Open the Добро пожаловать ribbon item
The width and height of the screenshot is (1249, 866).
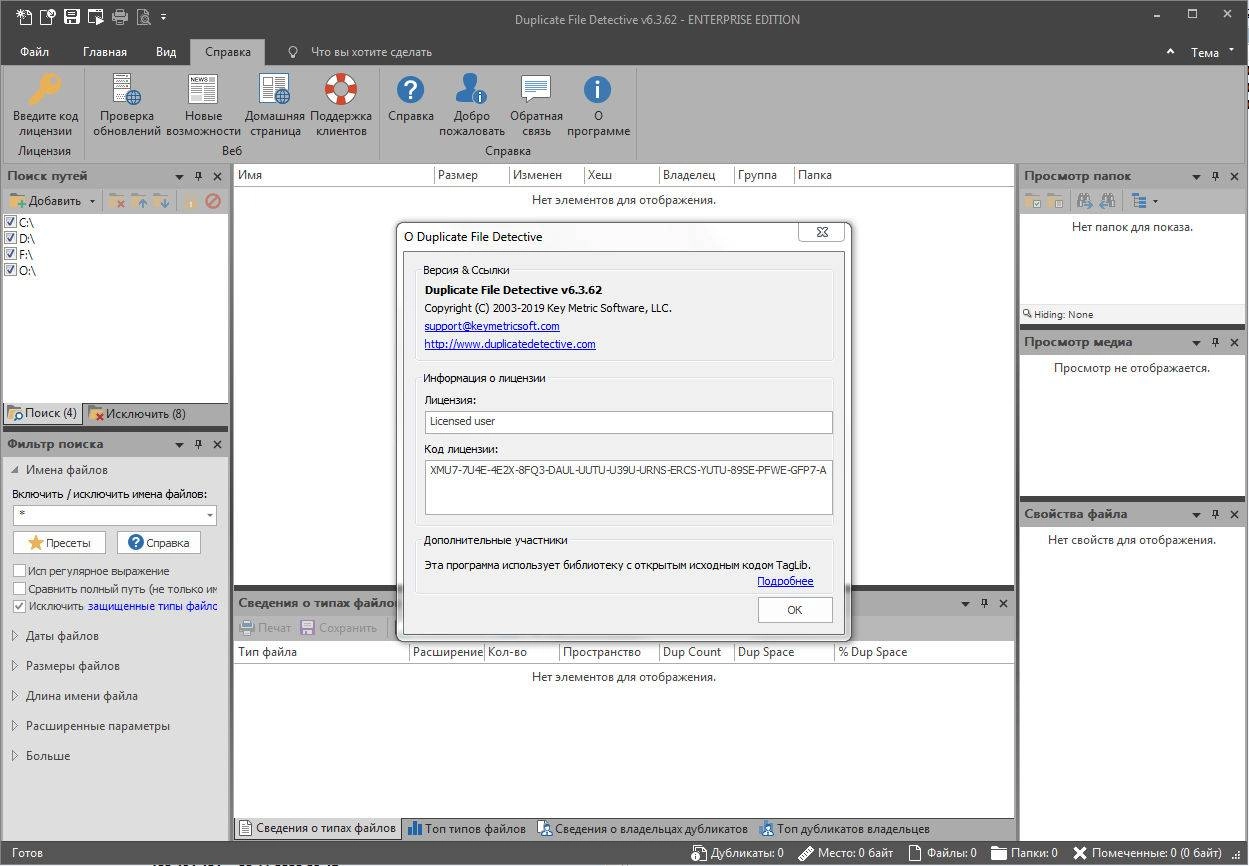tap(472, 105)
